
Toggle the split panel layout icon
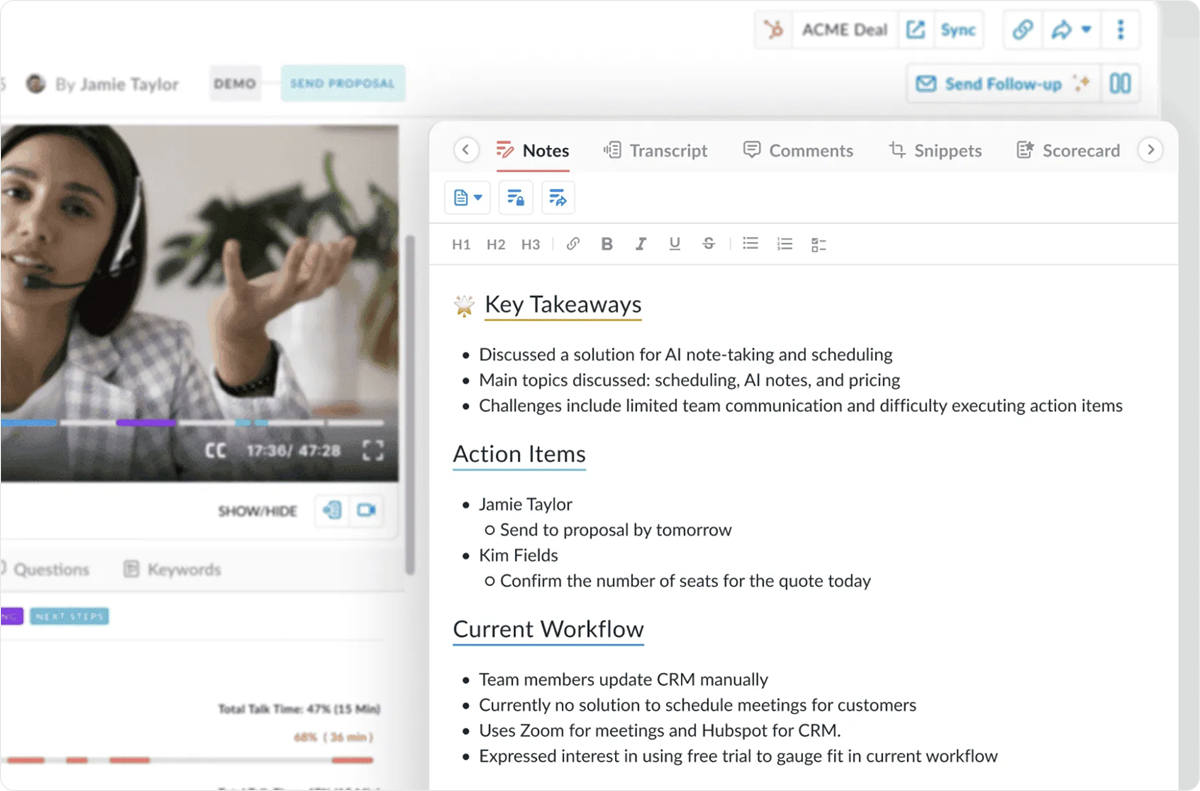click(1120, 84)
